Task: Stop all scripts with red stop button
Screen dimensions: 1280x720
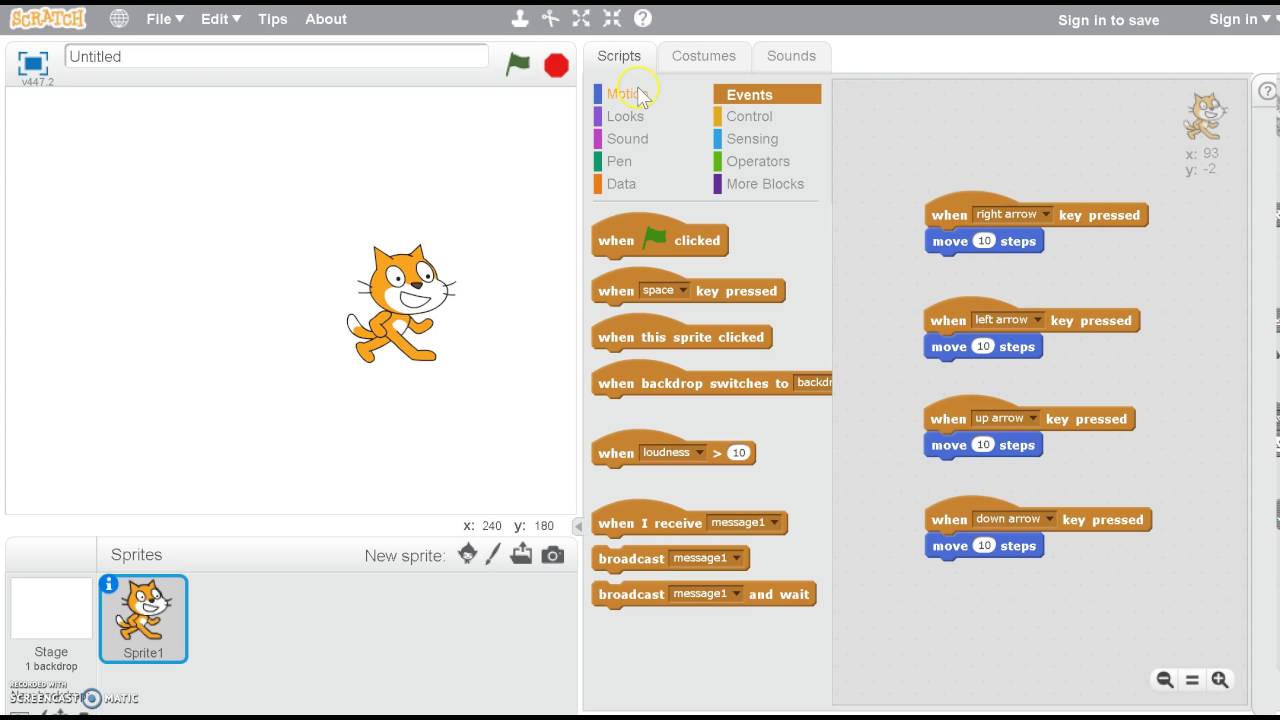Action: click(556, 65)
